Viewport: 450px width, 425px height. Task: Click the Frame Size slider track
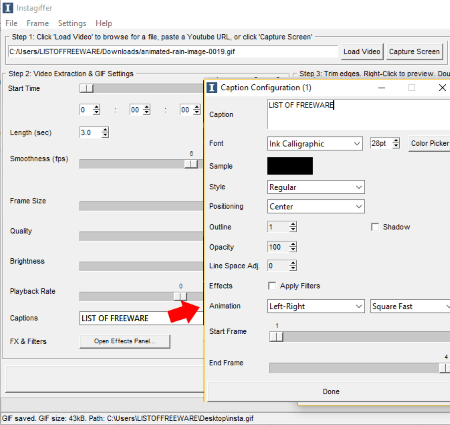tap(141, 206)
